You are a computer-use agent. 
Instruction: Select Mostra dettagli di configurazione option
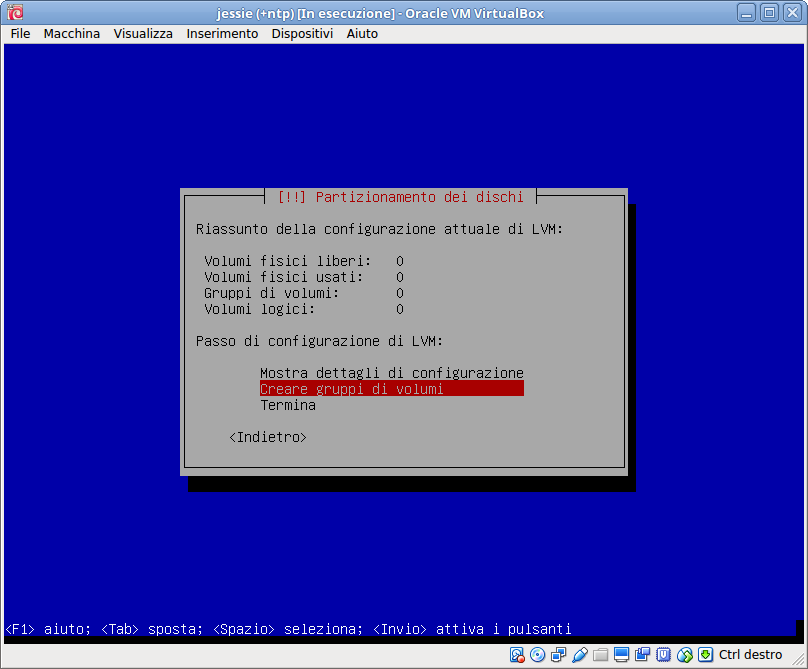pos(392,373)
